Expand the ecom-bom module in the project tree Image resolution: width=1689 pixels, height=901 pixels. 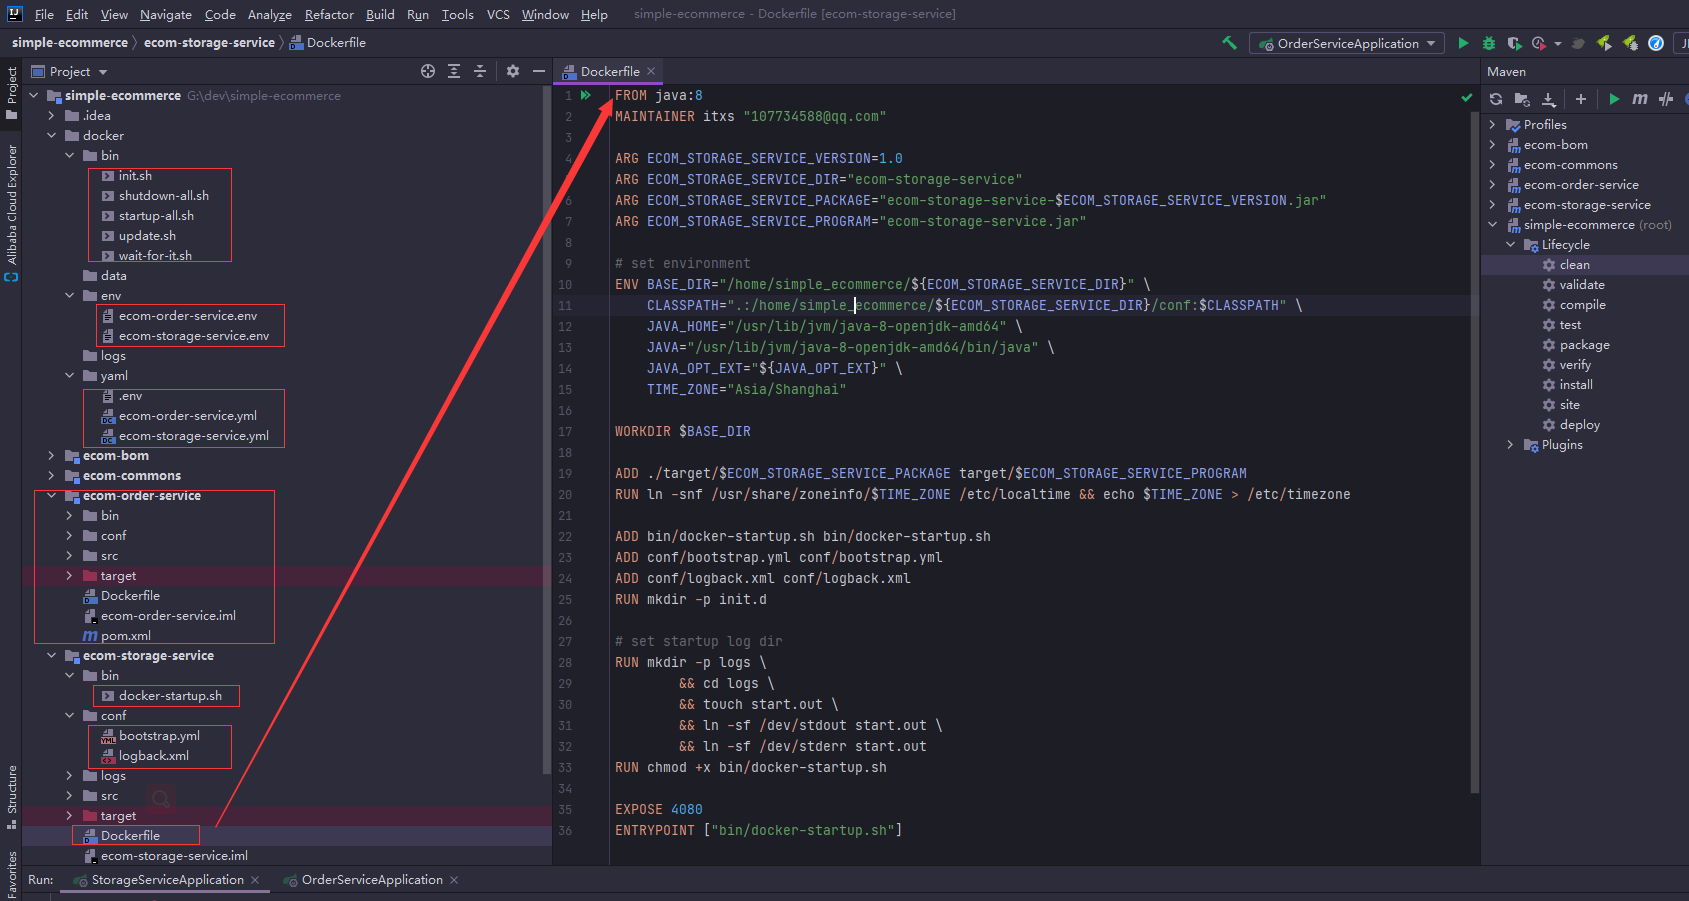click(x=51, y=456)
